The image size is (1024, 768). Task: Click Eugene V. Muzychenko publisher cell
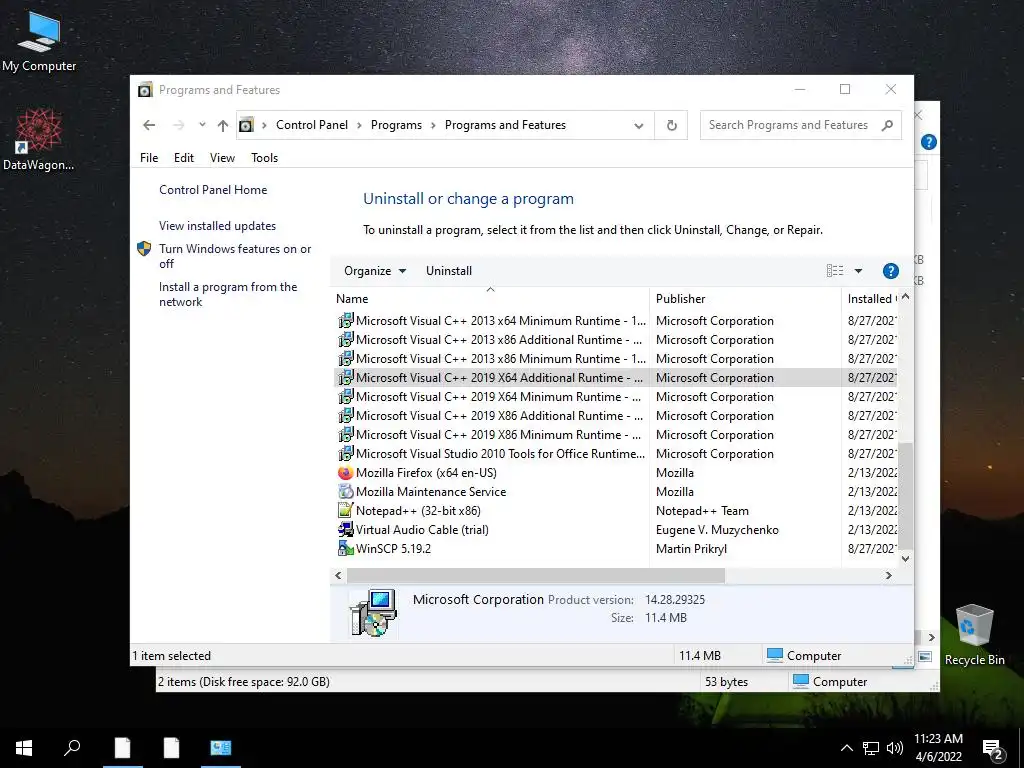[717, 530]
